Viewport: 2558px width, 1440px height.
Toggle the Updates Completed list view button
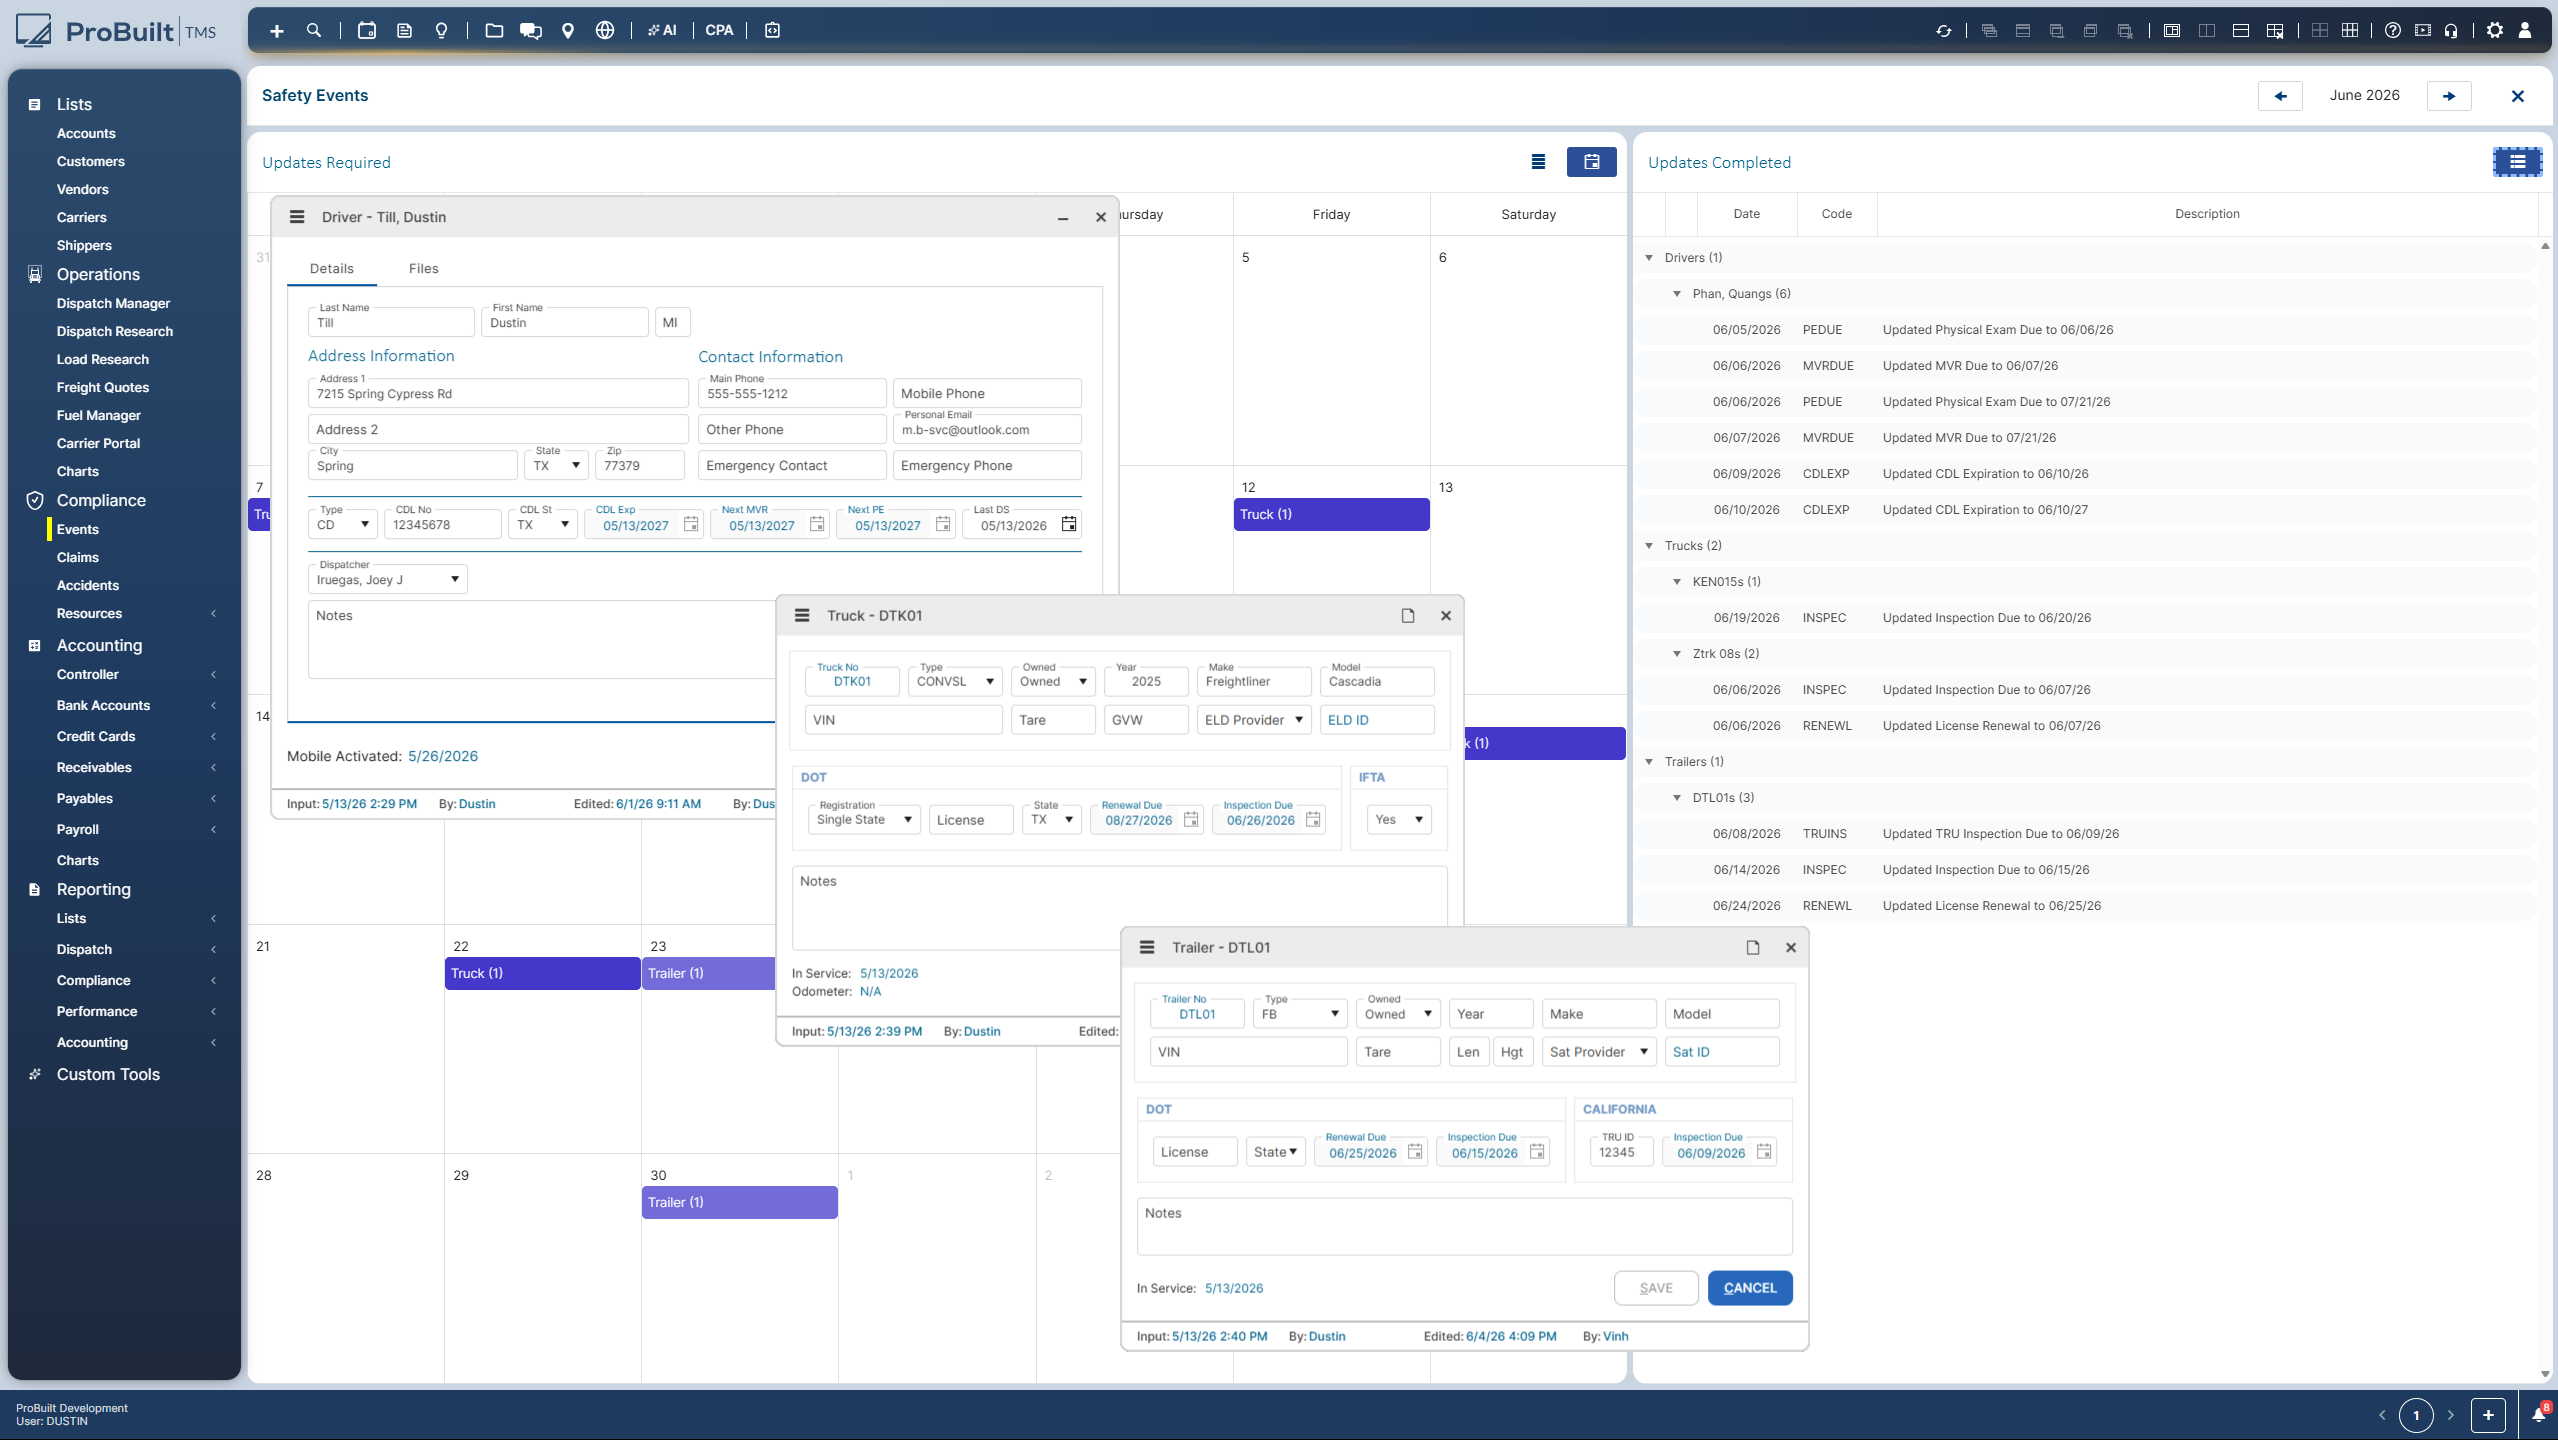[x=2517, y=162]
